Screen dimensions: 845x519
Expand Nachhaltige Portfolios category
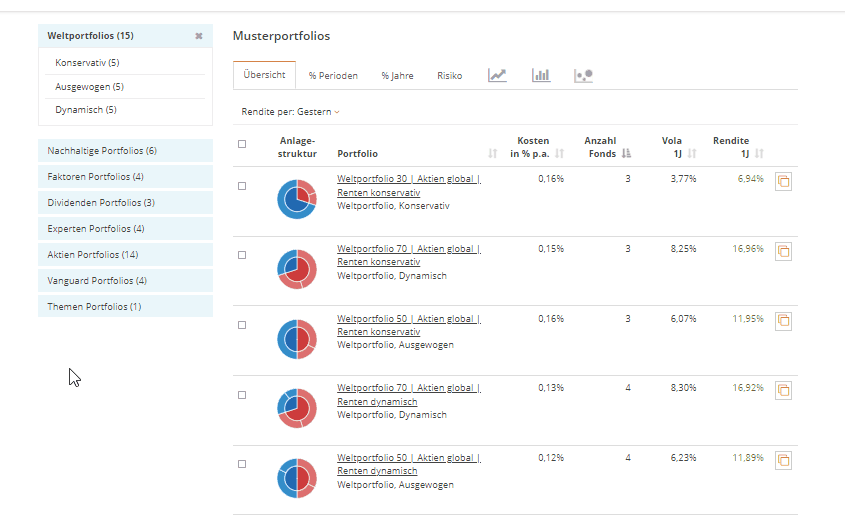[125, 151]
